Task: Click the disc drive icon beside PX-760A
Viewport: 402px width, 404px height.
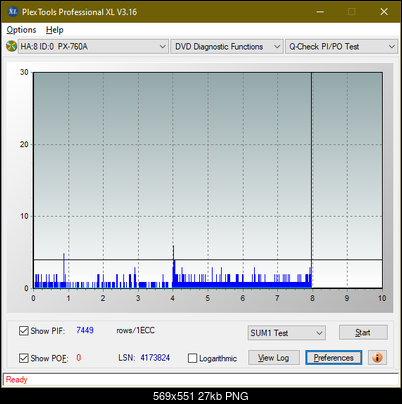Action: point(11,46)
